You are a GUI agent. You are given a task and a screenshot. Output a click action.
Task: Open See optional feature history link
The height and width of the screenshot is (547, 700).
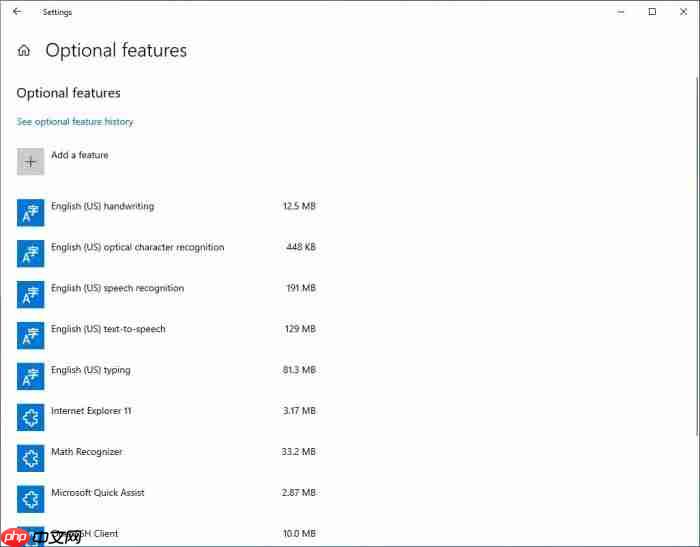(x=75, y=122)
